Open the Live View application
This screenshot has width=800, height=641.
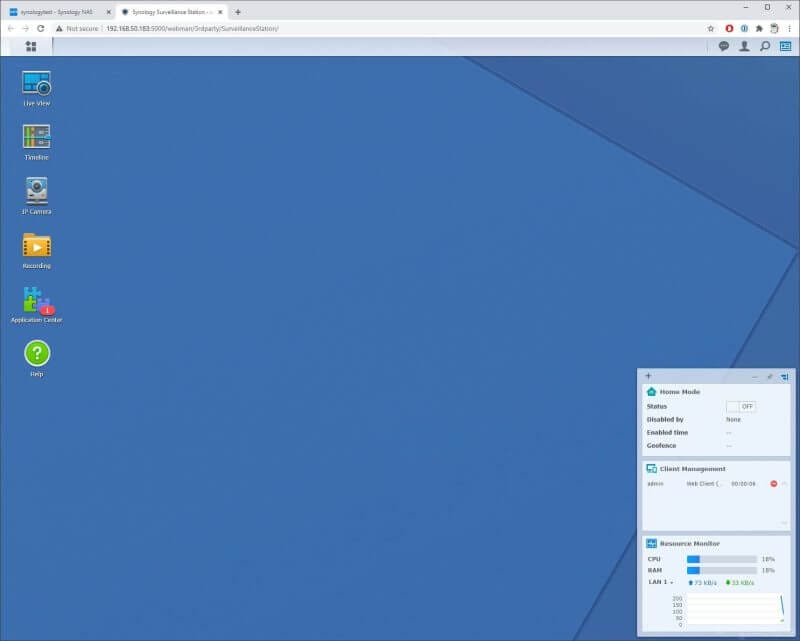pos(37,84)
